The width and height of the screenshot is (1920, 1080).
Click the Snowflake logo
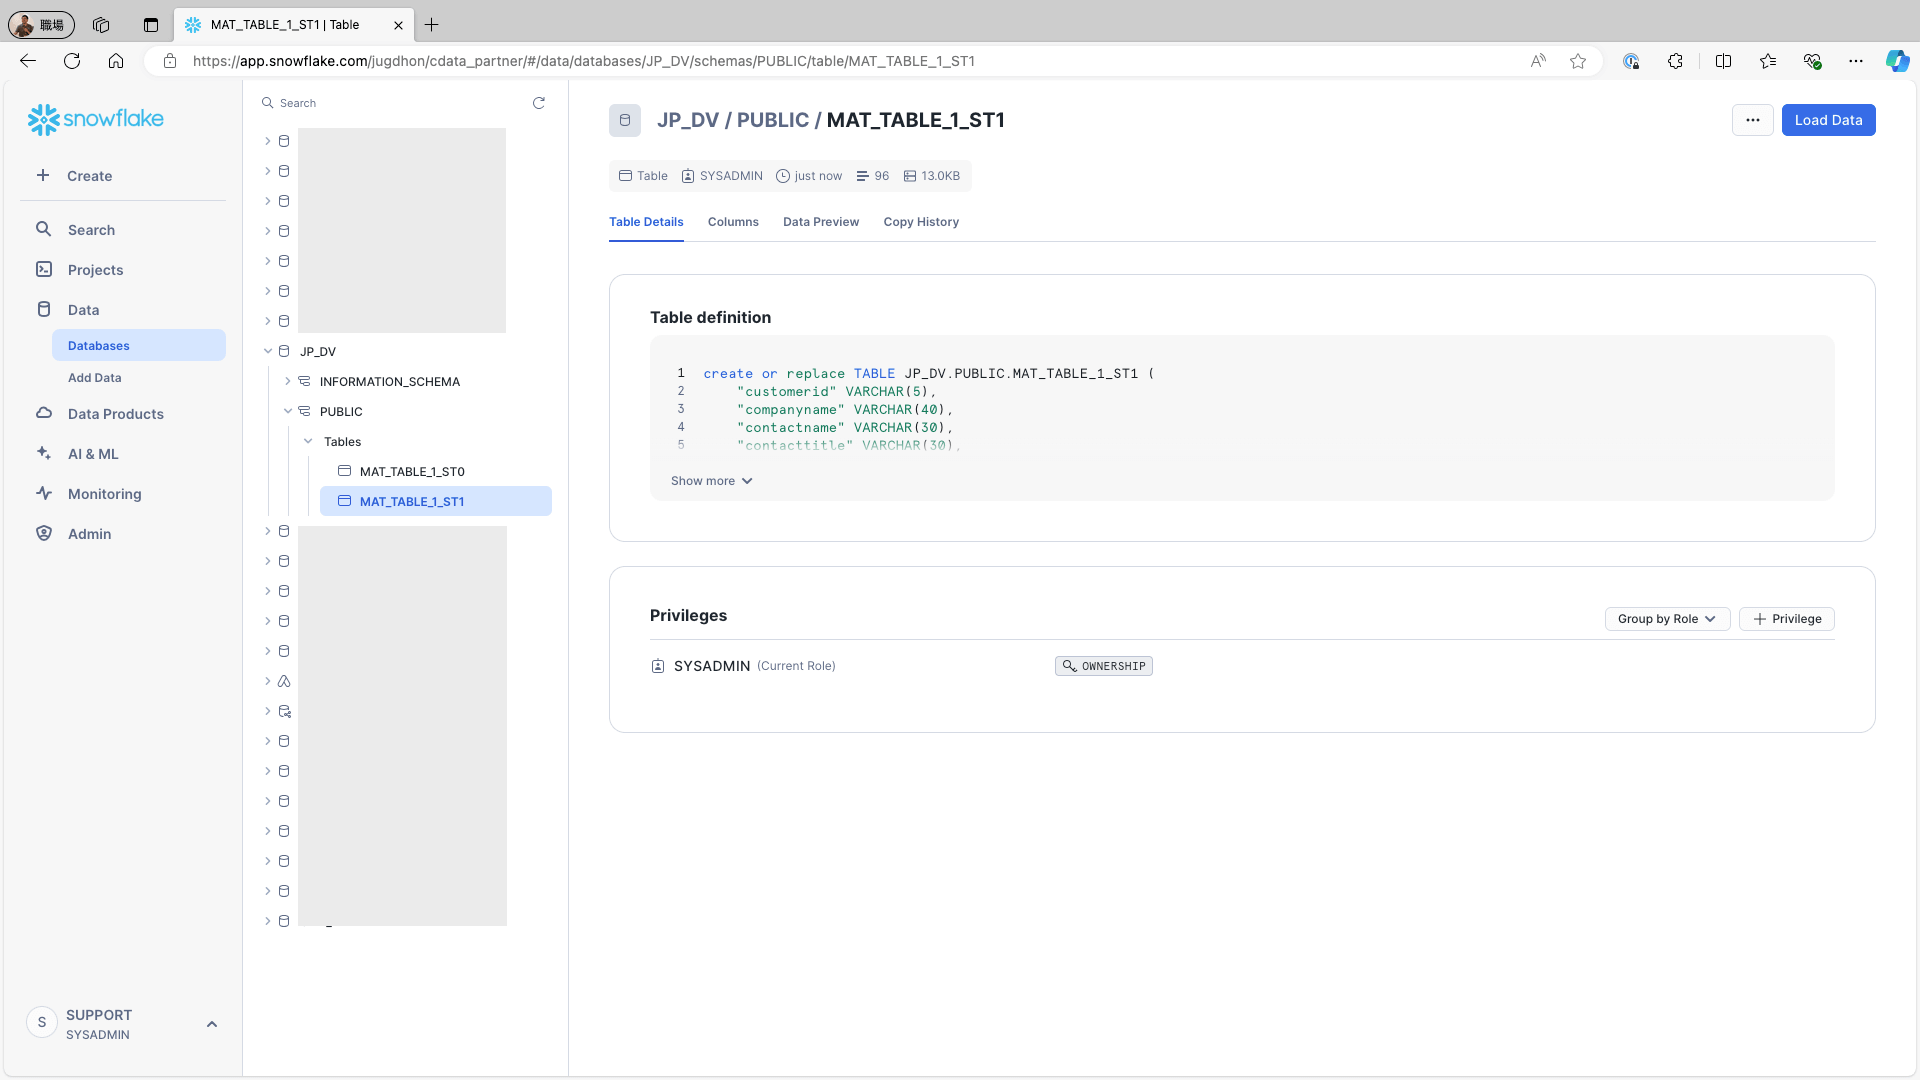point(96,119)
